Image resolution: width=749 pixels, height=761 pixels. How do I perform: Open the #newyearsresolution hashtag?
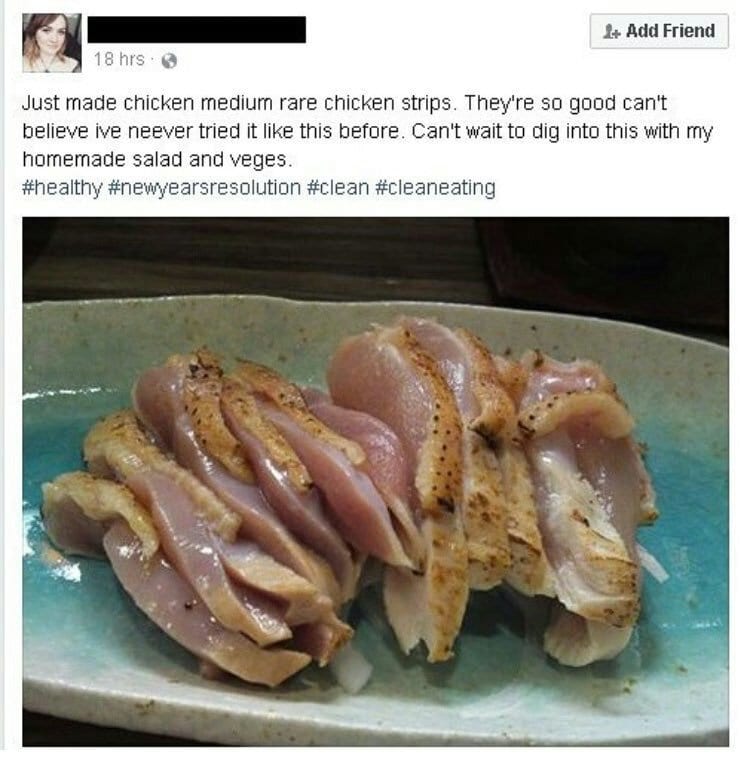(x=204, y=187)
